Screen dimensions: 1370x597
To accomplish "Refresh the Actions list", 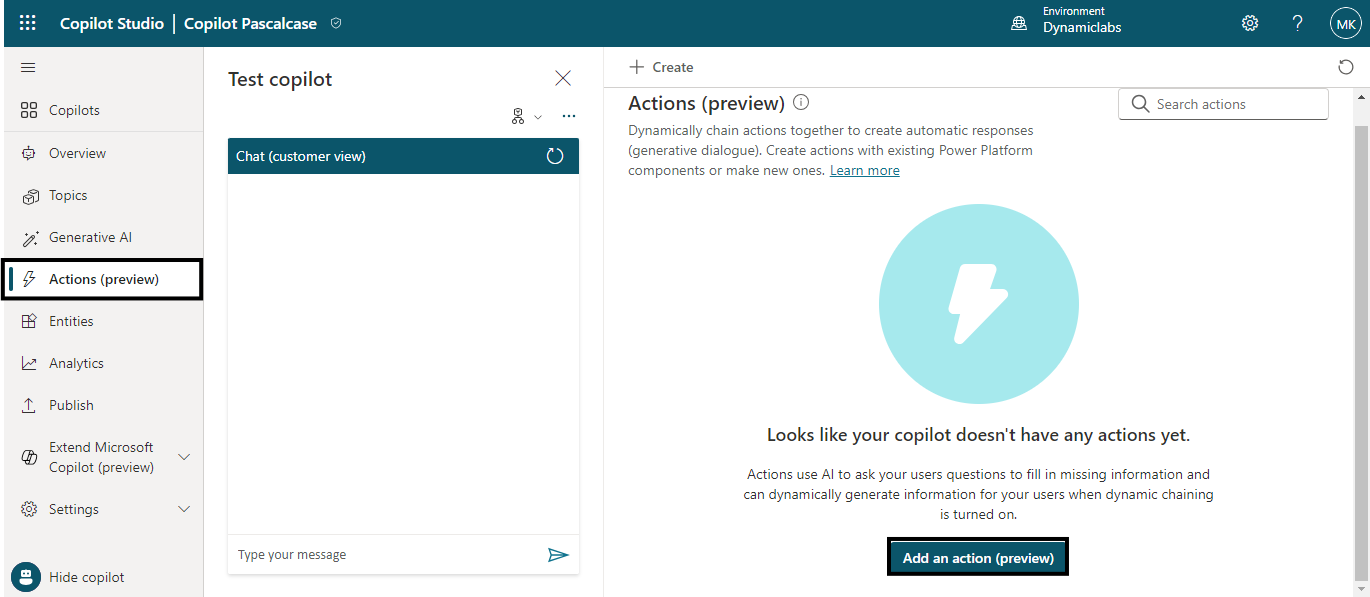I will pos(1345,67).
